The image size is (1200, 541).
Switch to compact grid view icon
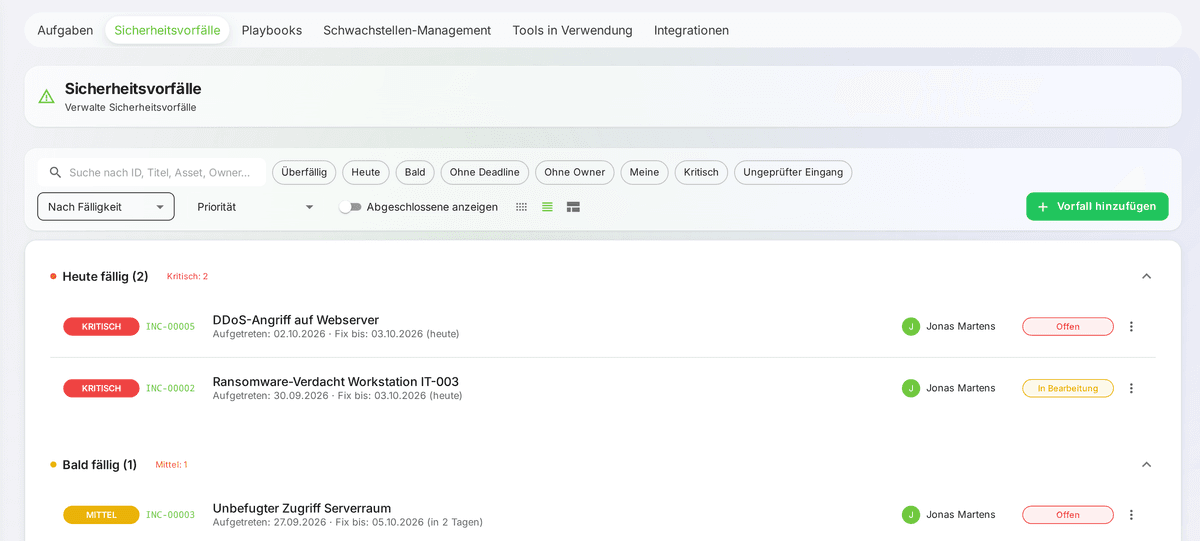pyautogui.click(x=521, y=207)
